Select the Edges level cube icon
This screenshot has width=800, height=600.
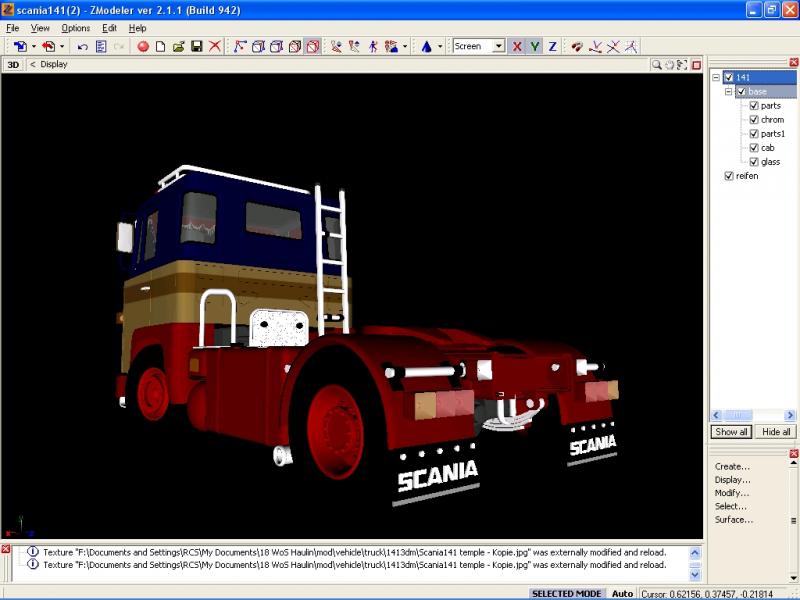coord(258,47)
